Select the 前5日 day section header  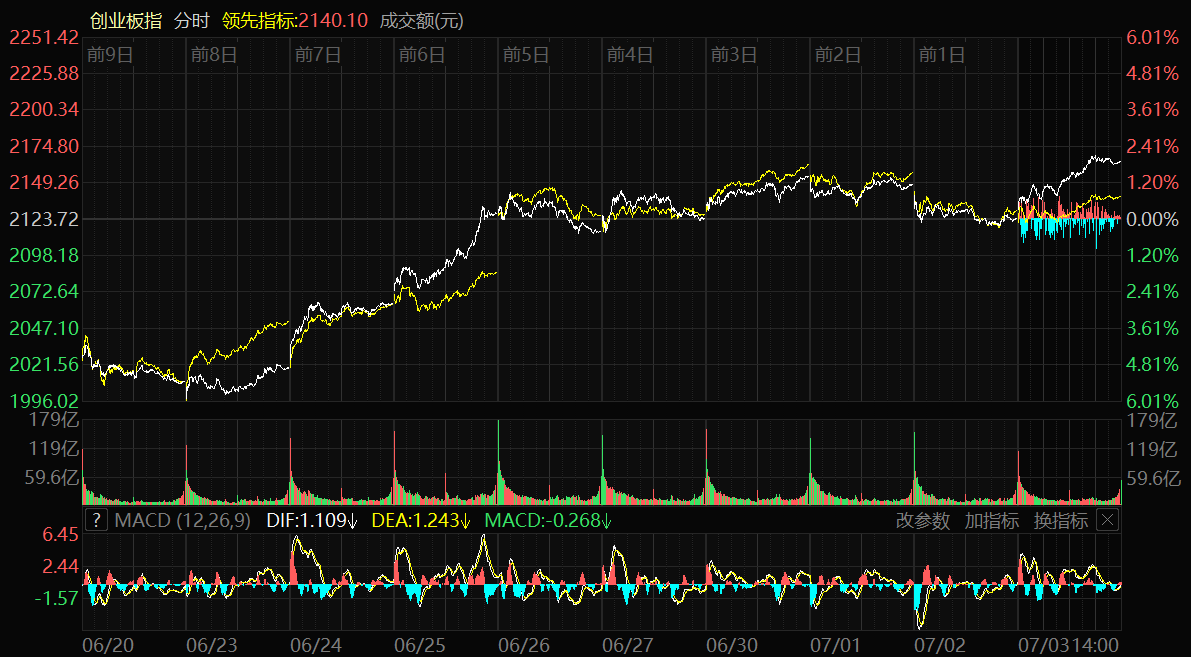(x=526, y=55)
